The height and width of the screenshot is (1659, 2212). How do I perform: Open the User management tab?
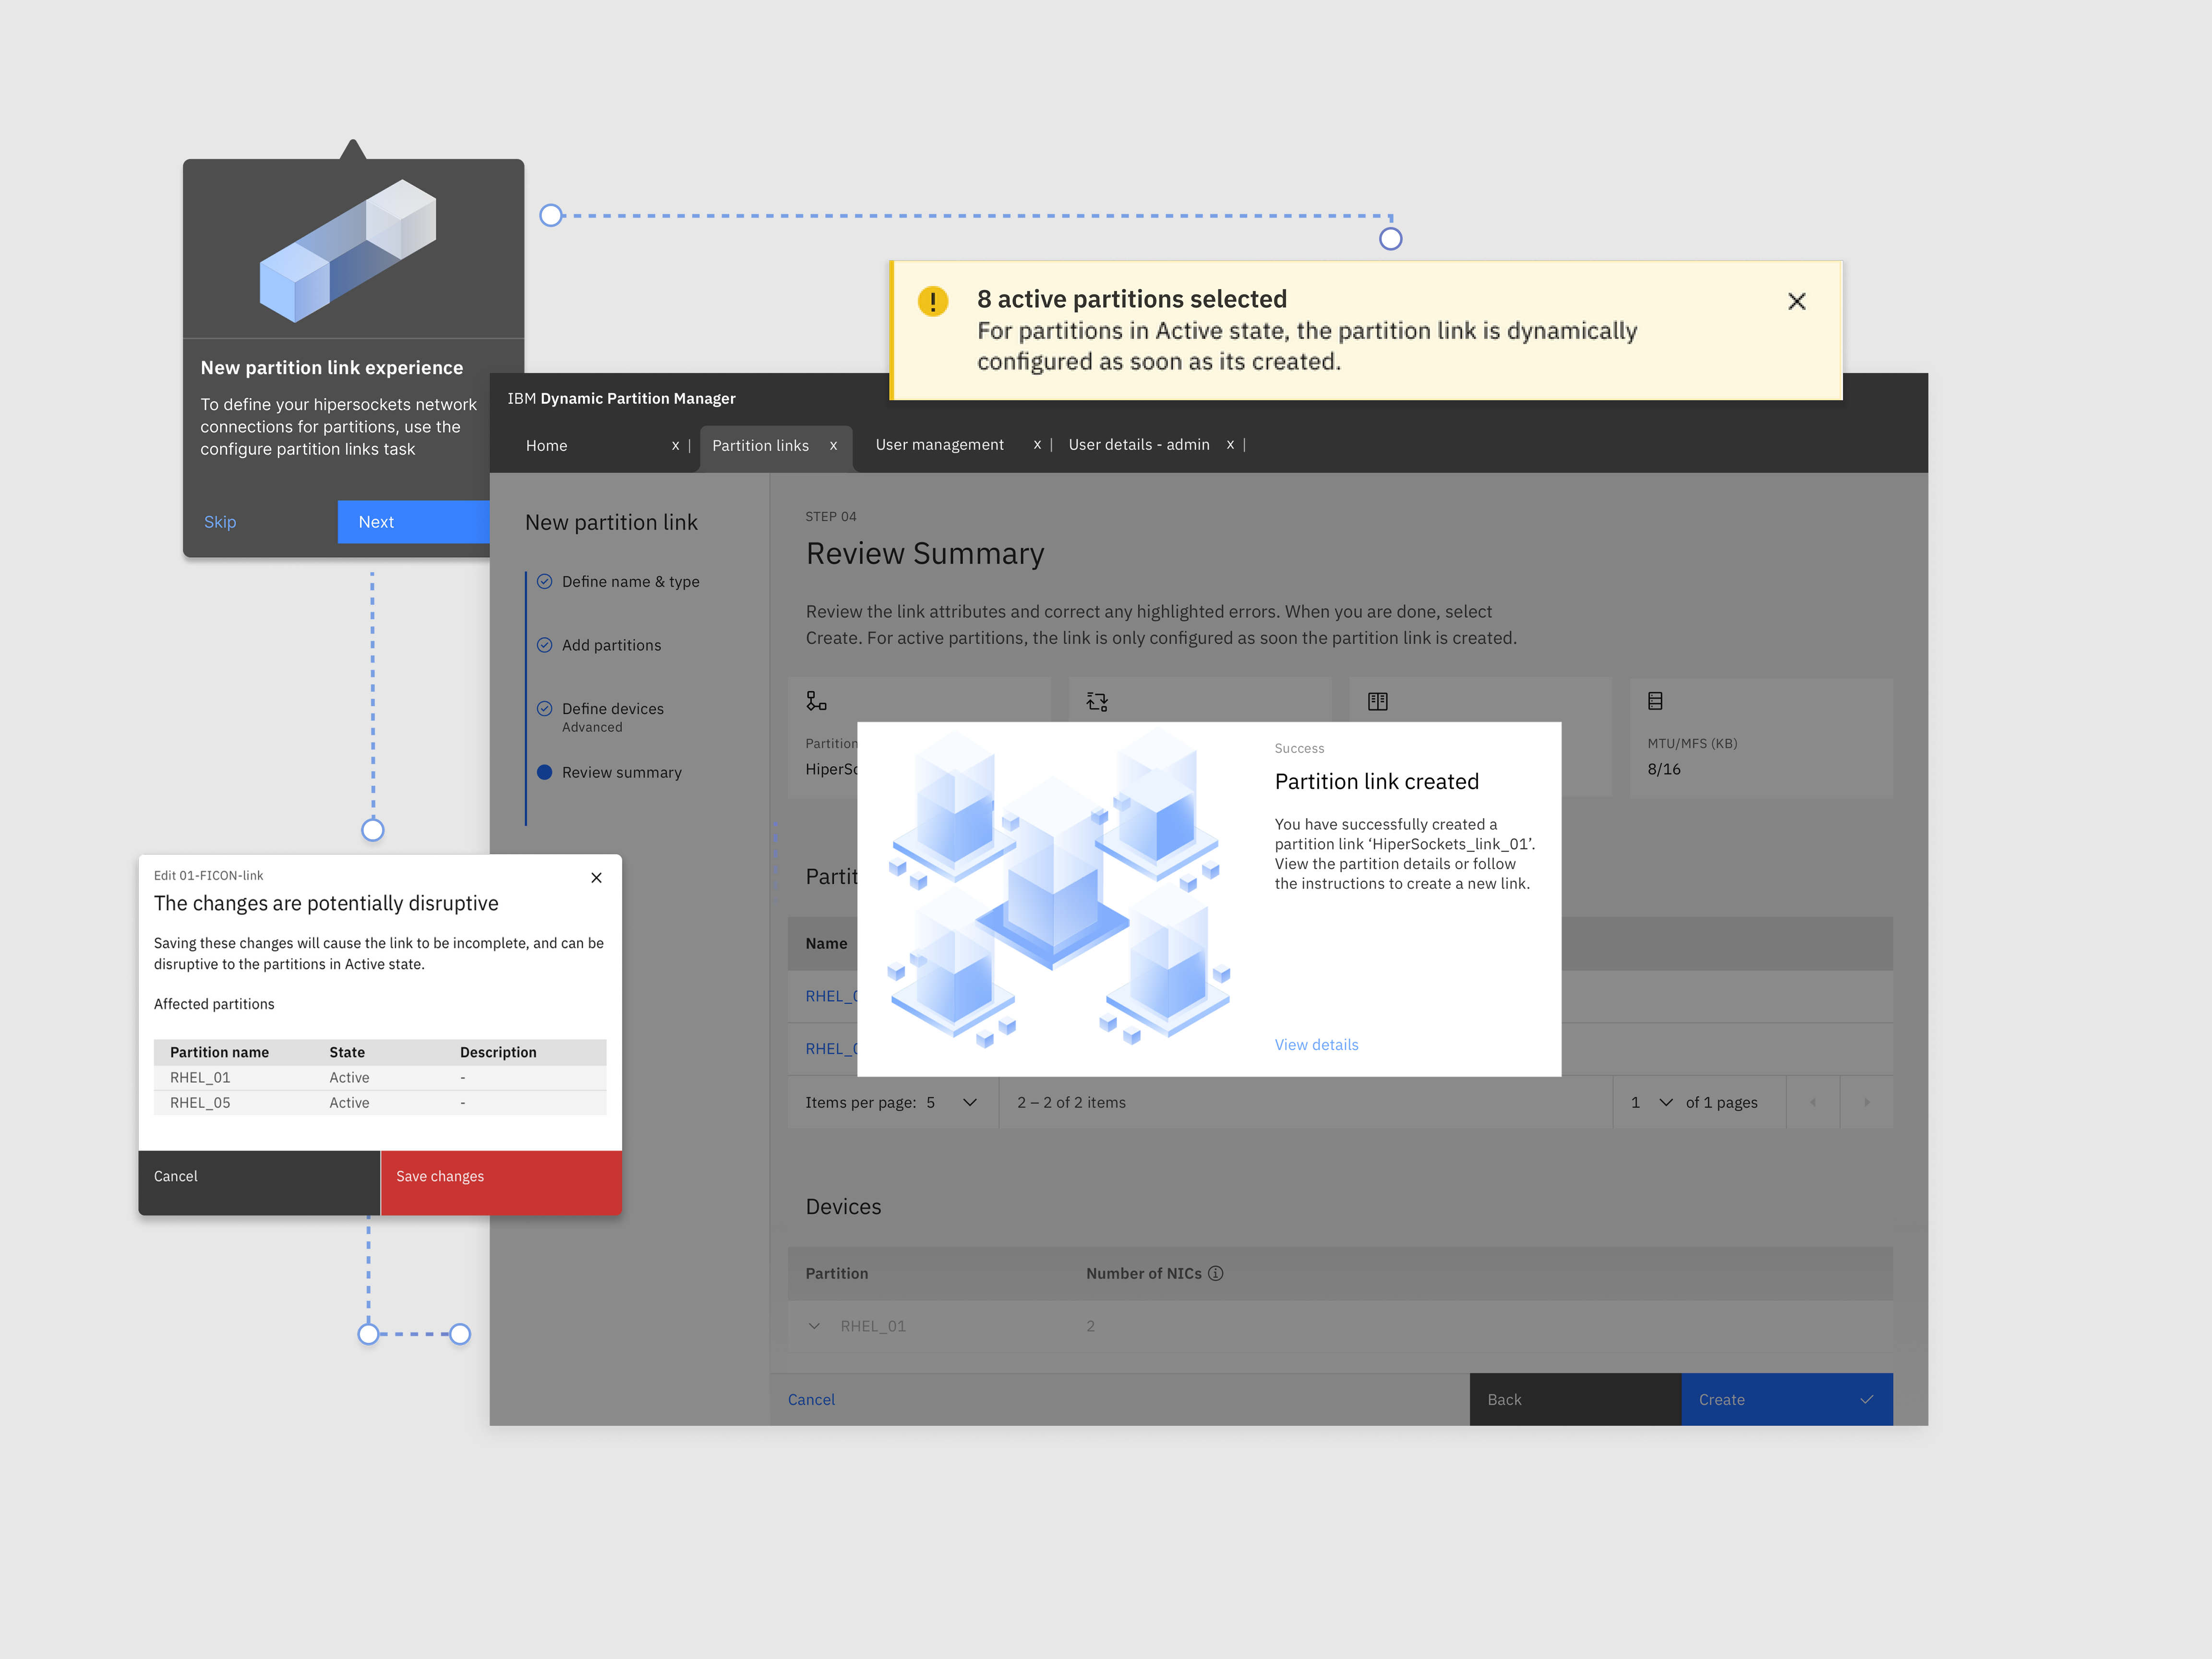click(939, 445)
